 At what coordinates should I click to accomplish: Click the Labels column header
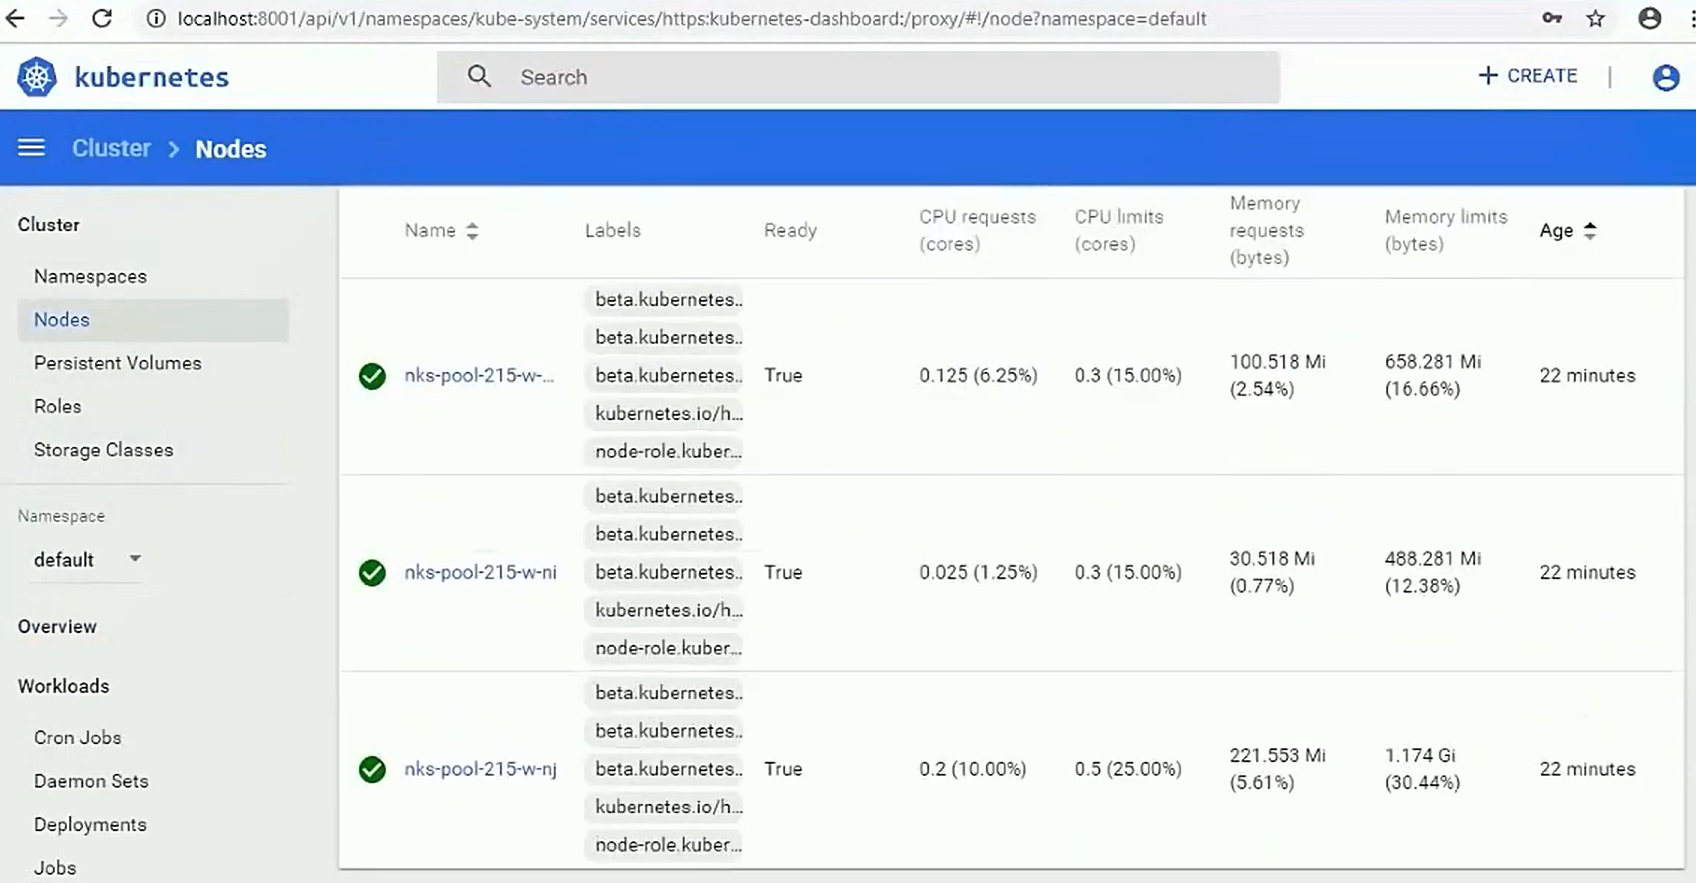[612, 230]
